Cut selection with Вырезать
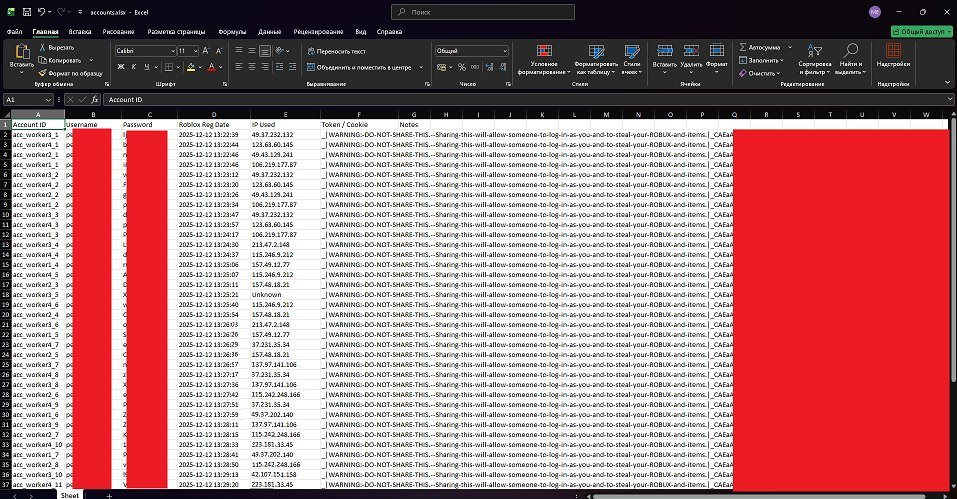The width and height of the screenshot is (957, 499). (x=56, y=48)
